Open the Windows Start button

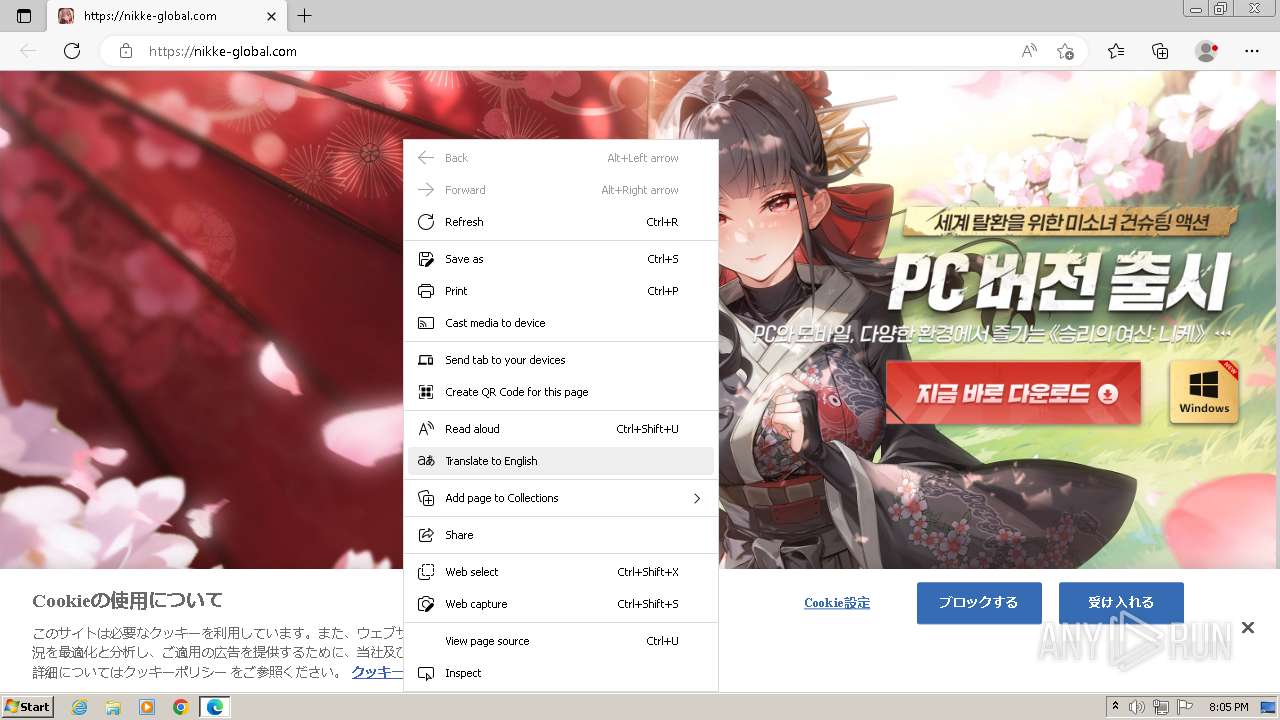(x=27, y=707)
